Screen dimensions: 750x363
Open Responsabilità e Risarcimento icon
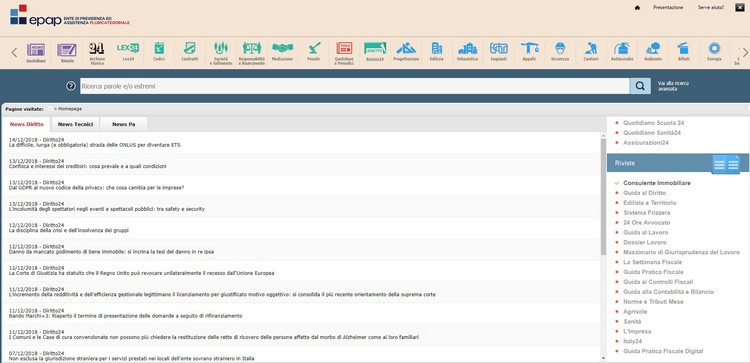252,53
